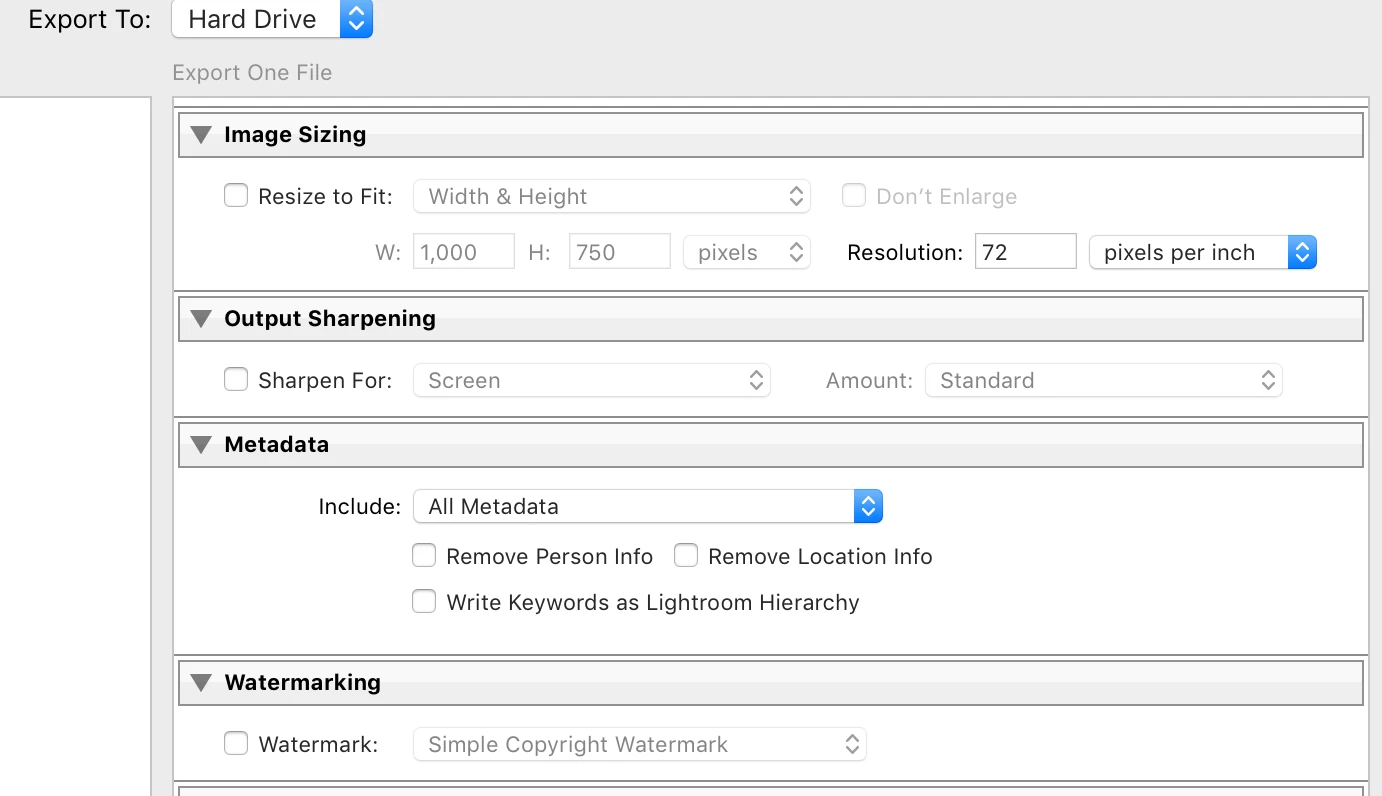Image resolution: width=1382 pixels, height=796 pixels.
Task: Collapse the Output Sharpening section triangle
Action: point(201,319)
